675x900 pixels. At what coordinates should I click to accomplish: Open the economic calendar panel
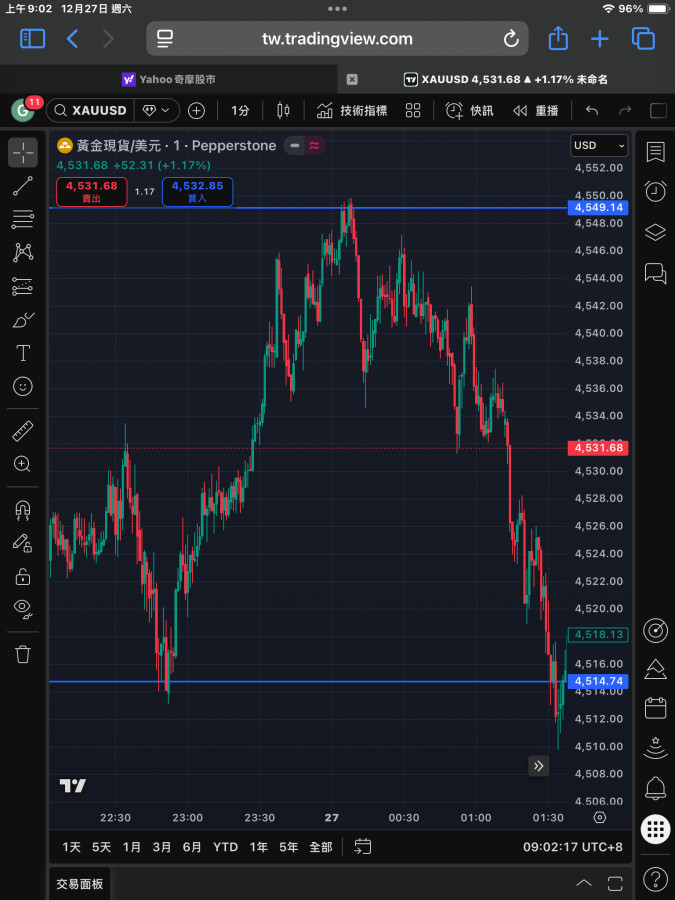coord(655,708)
